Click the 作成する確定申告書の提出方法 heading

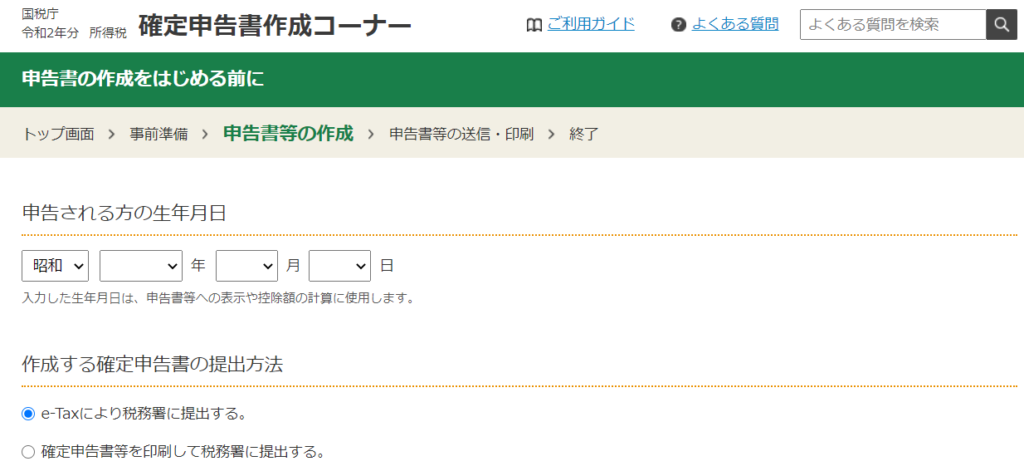[x=152, y=365]
